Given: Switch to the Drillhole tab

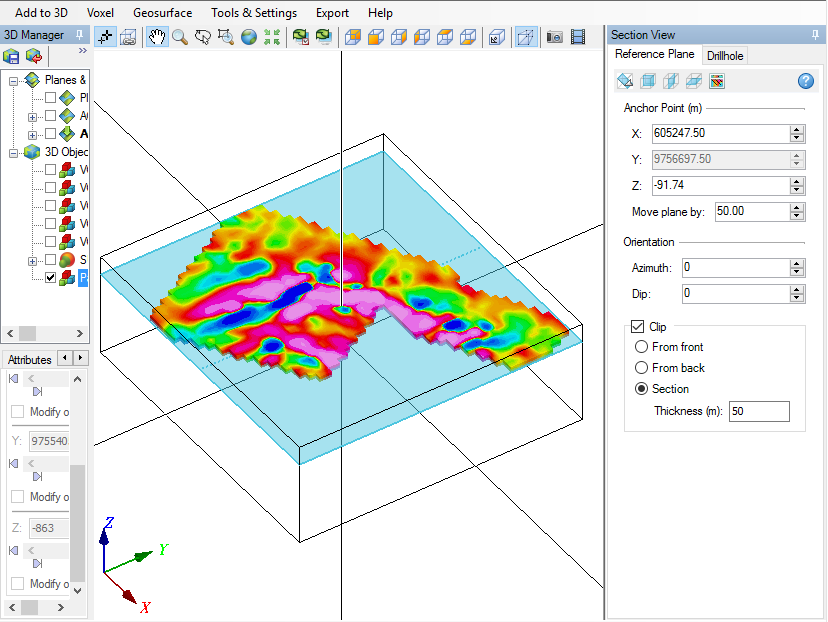Looking at the screenshot, I should tap(725, 55).
